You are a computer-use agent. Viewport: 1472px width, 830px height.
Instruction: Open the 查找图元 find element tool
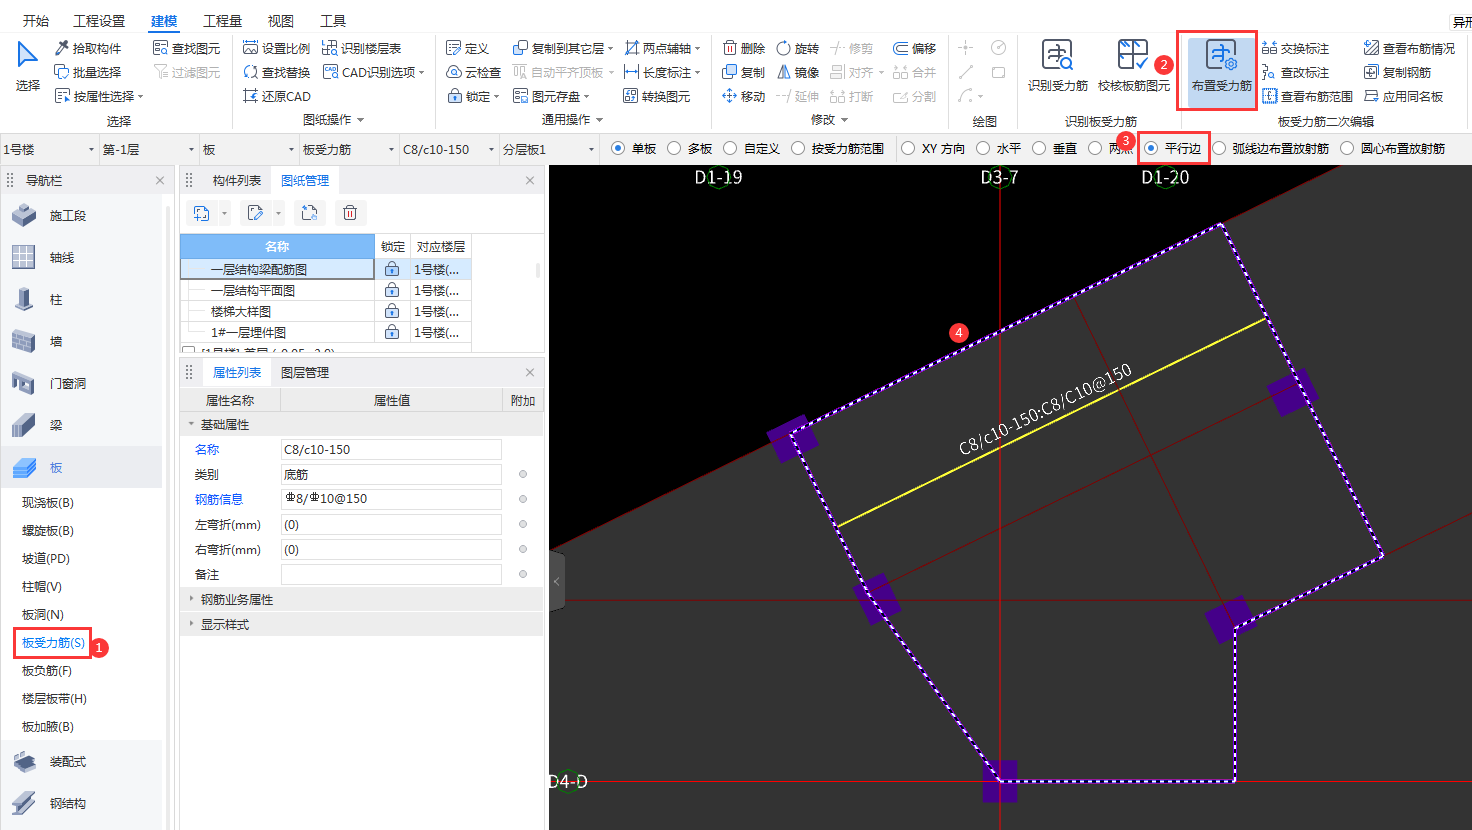[x=187, y=48]
